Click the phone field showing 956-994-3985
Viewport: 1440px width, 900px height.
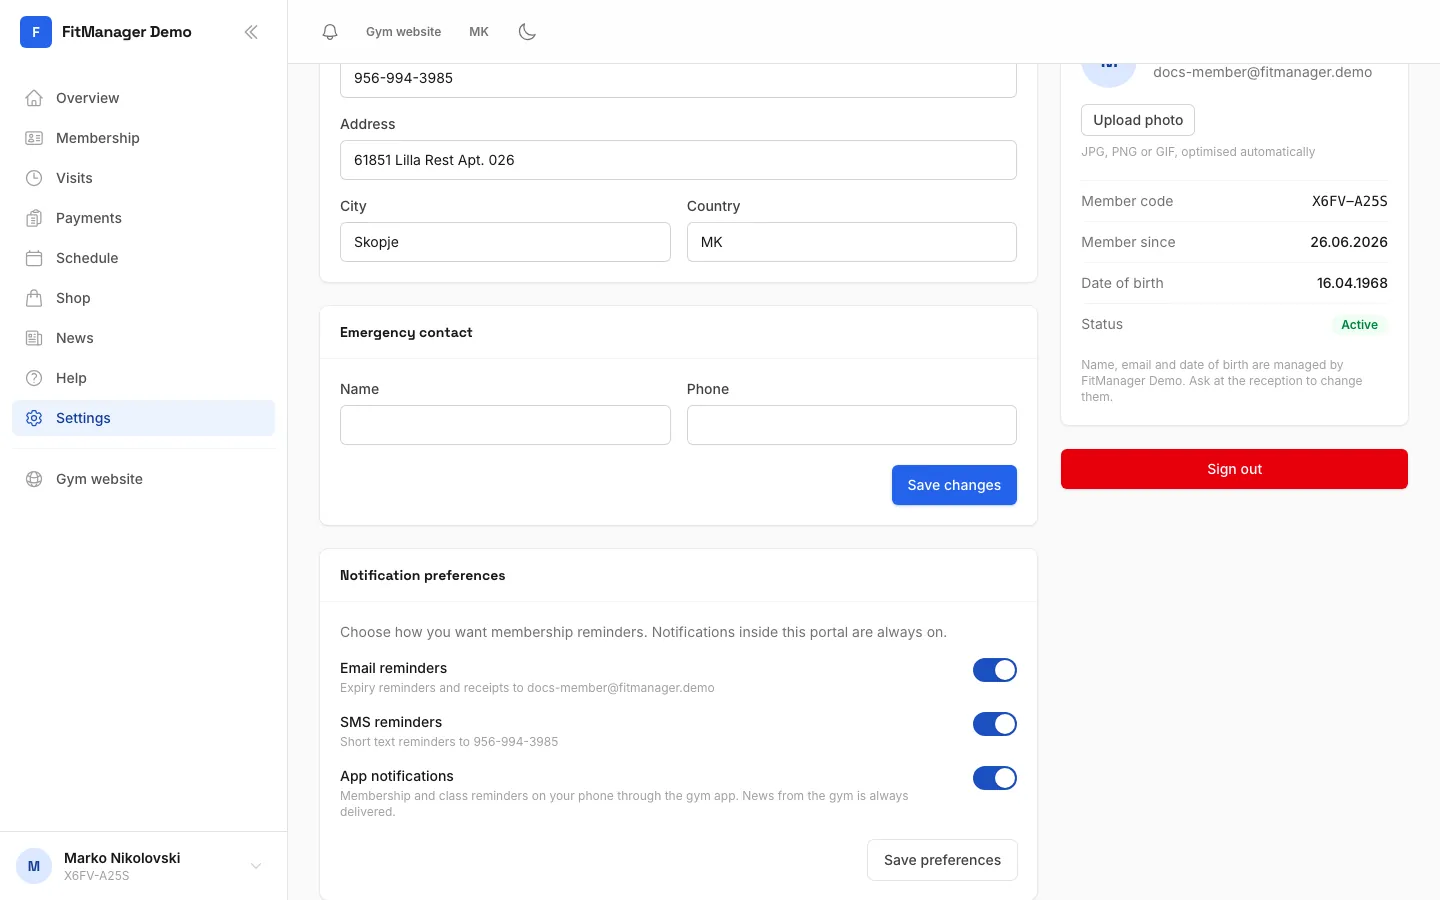678,80
